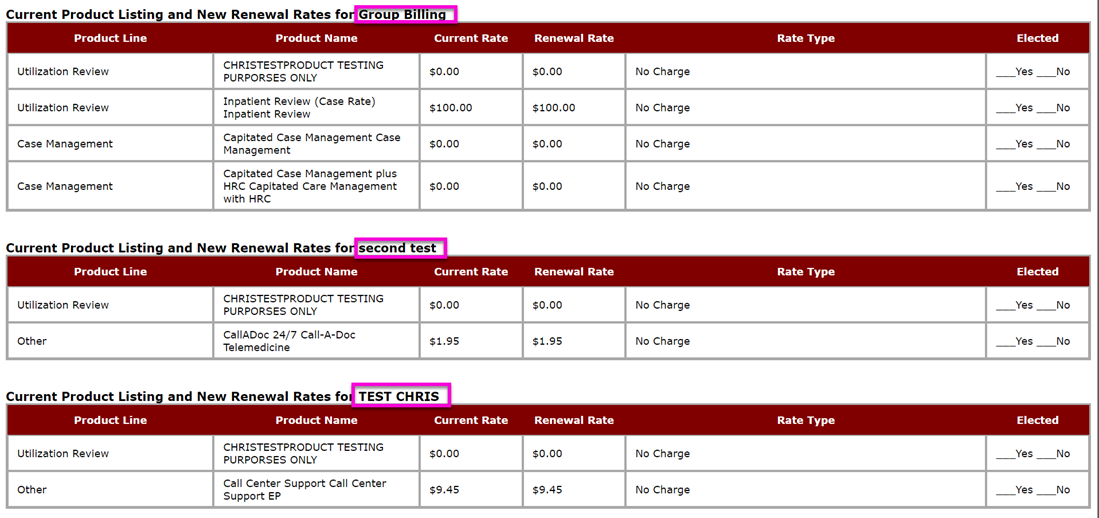
Task: Click the $100.00 renewal rate cell
Action: [554, 108]
